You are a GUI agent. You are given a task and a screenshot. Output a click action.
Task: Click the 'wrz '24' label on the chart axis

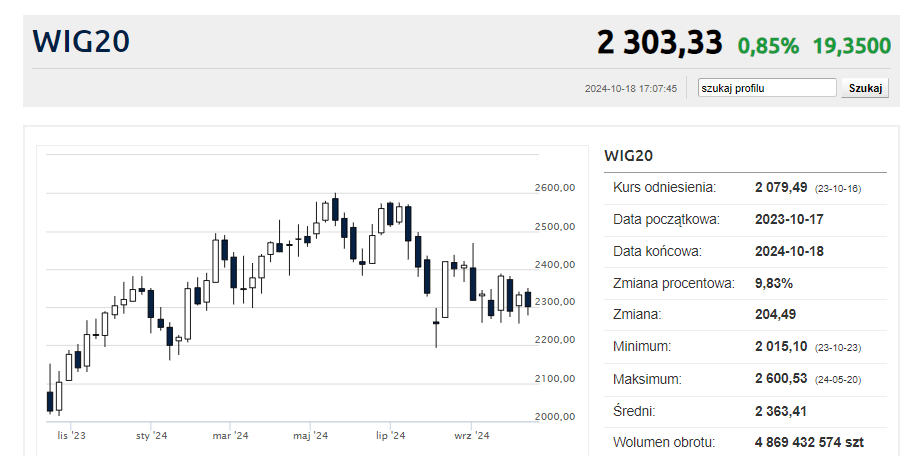point(471,436)
